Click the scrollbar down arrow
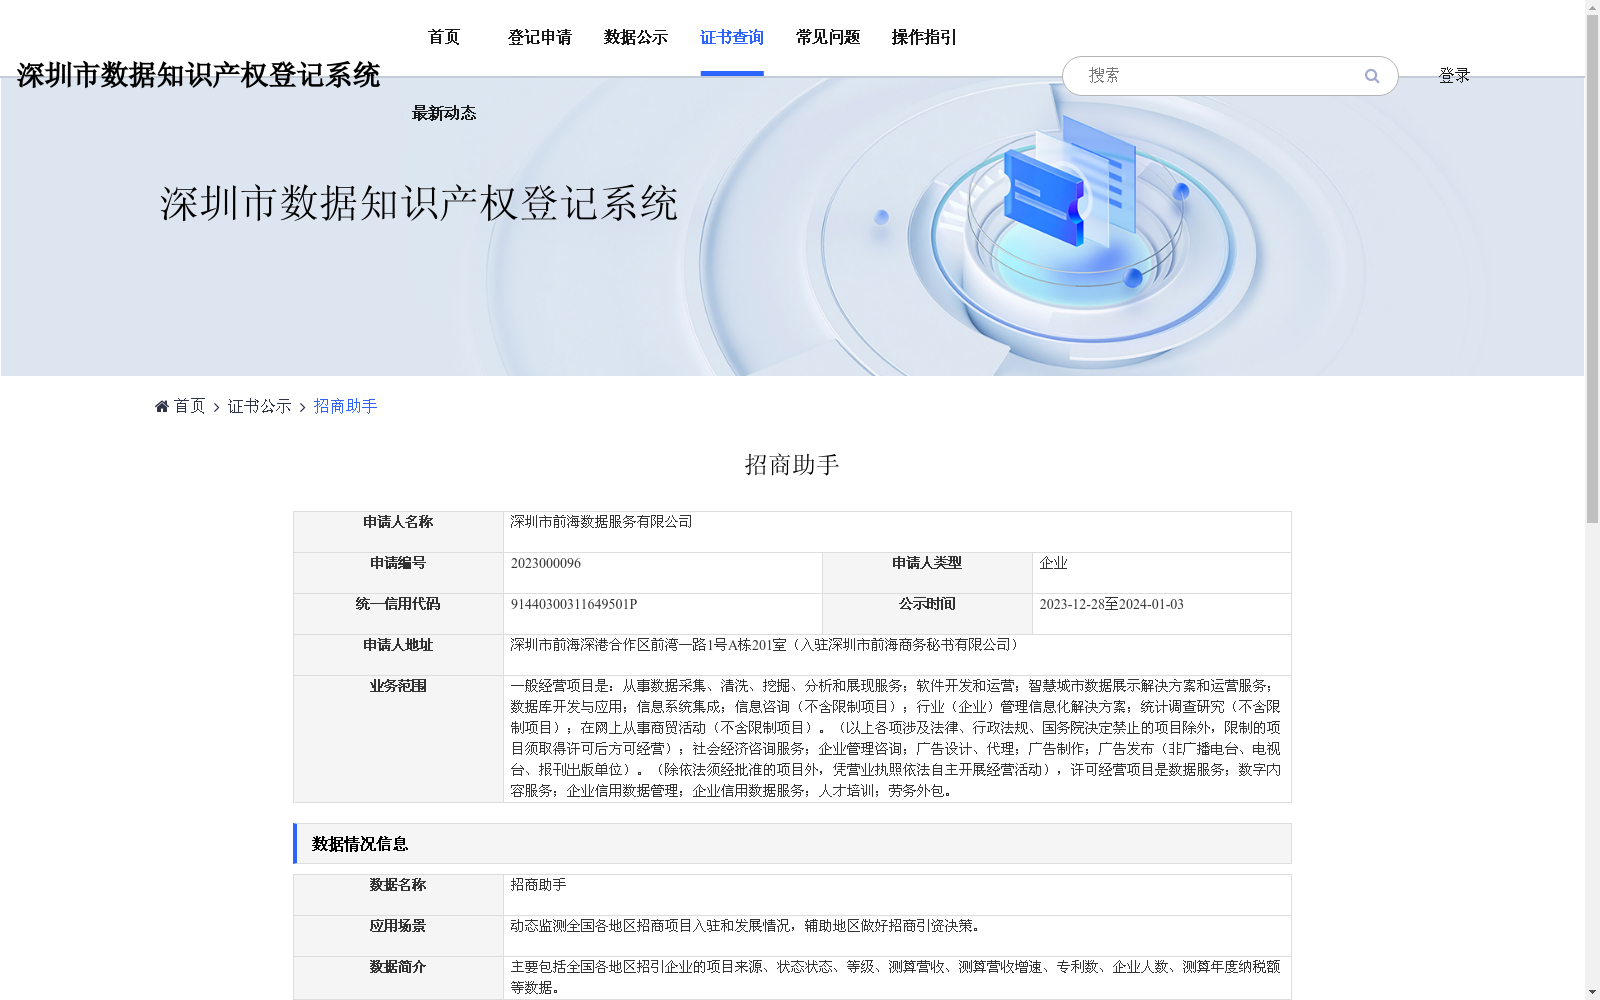Viewport: 1600px width, 1000px height. click(x=1592, y=992)
